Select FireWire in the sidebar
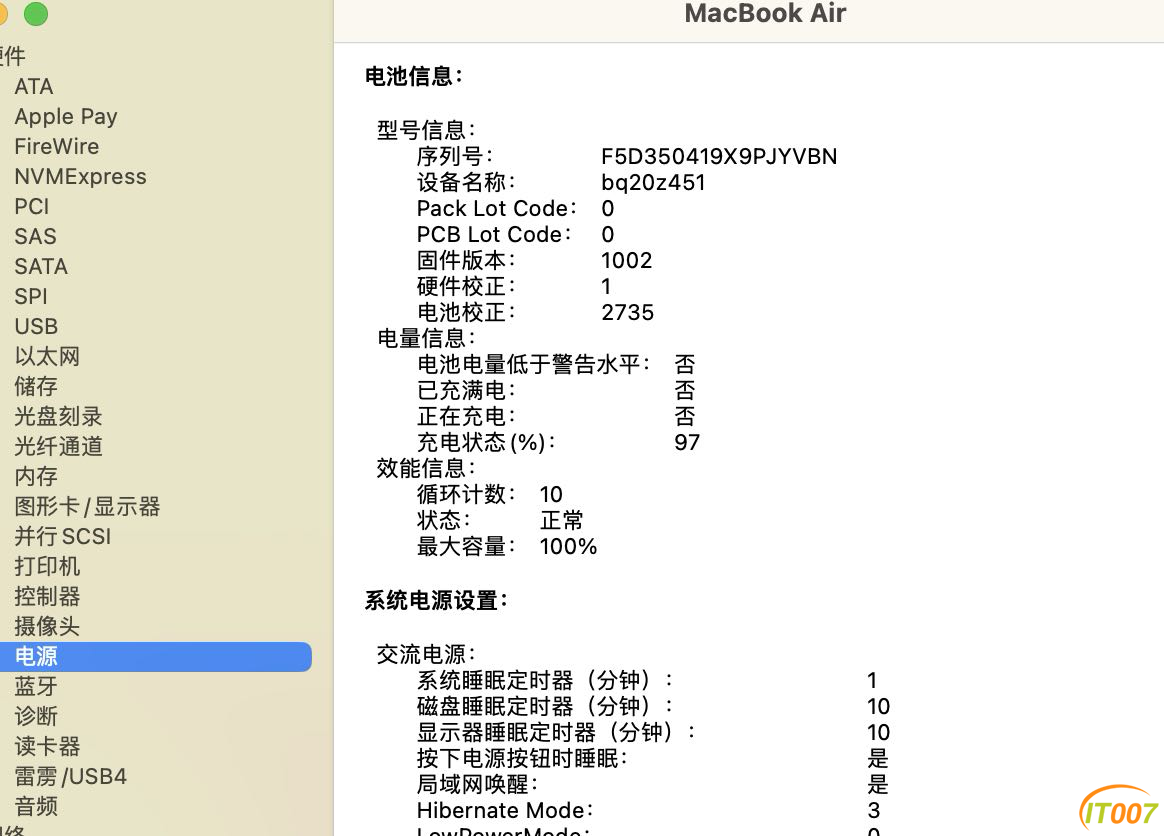1164x836 pixels. (x=56, y=146)
